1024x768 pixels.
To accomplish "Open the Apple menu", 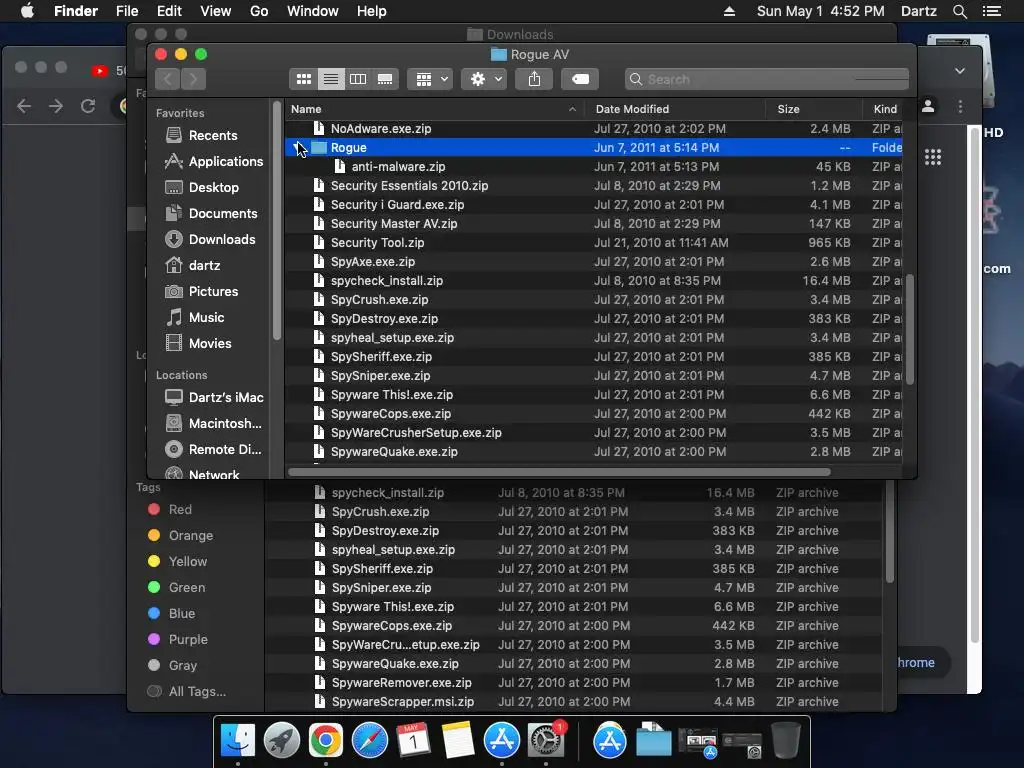I will [27, 11].
